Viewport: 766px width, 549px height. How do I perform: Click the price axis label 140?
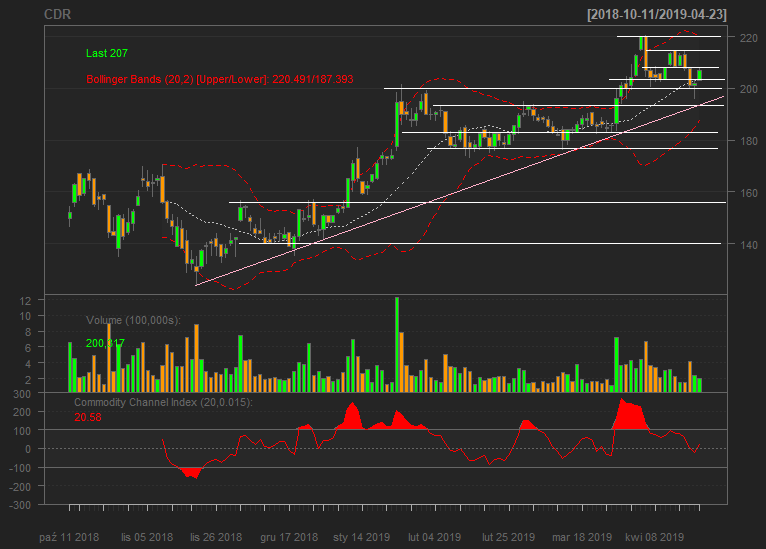748,245
